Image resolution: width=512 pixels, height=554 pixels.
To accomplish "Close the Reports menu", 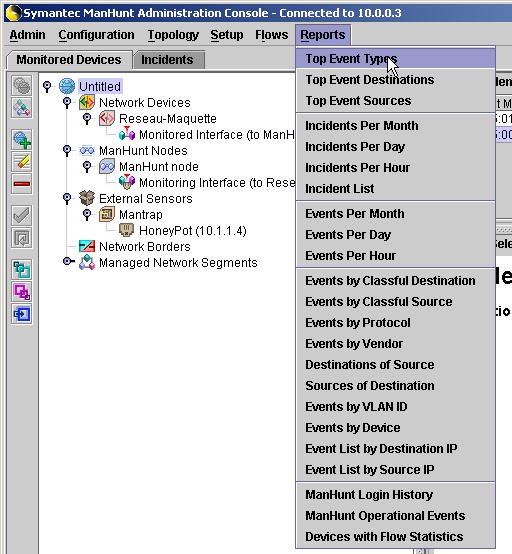I will [x=323, y=35].
